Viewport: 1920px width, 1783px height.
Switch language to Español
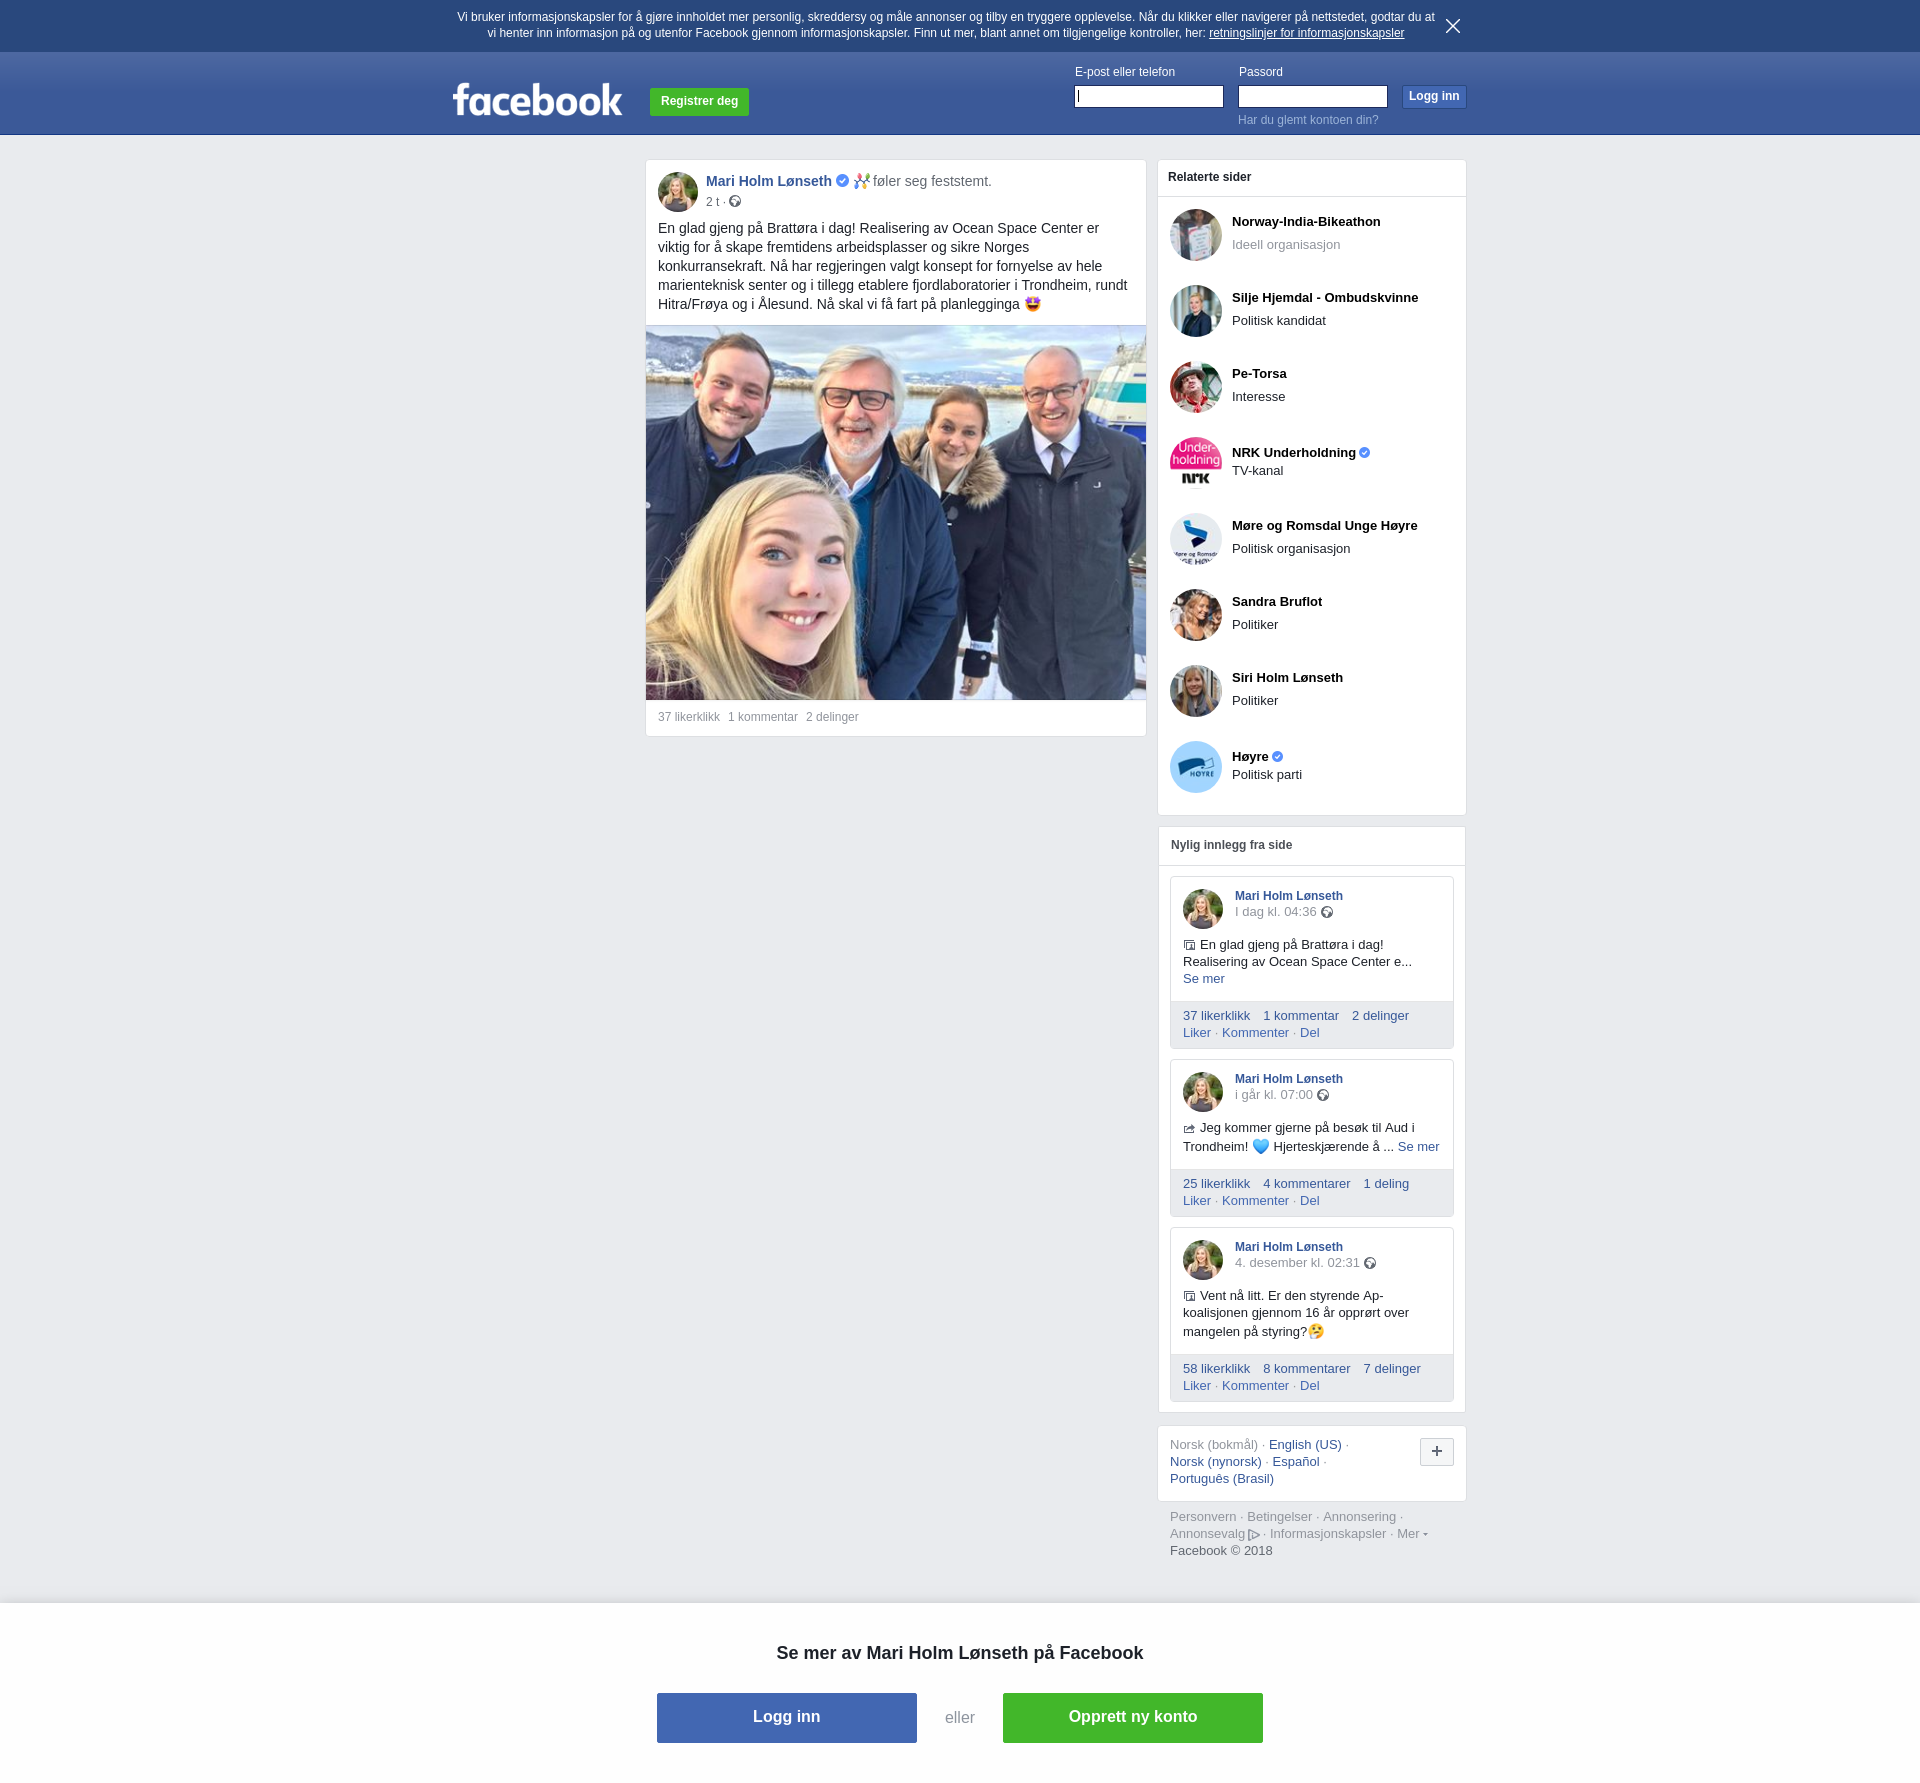[x=1296, y=1462]
